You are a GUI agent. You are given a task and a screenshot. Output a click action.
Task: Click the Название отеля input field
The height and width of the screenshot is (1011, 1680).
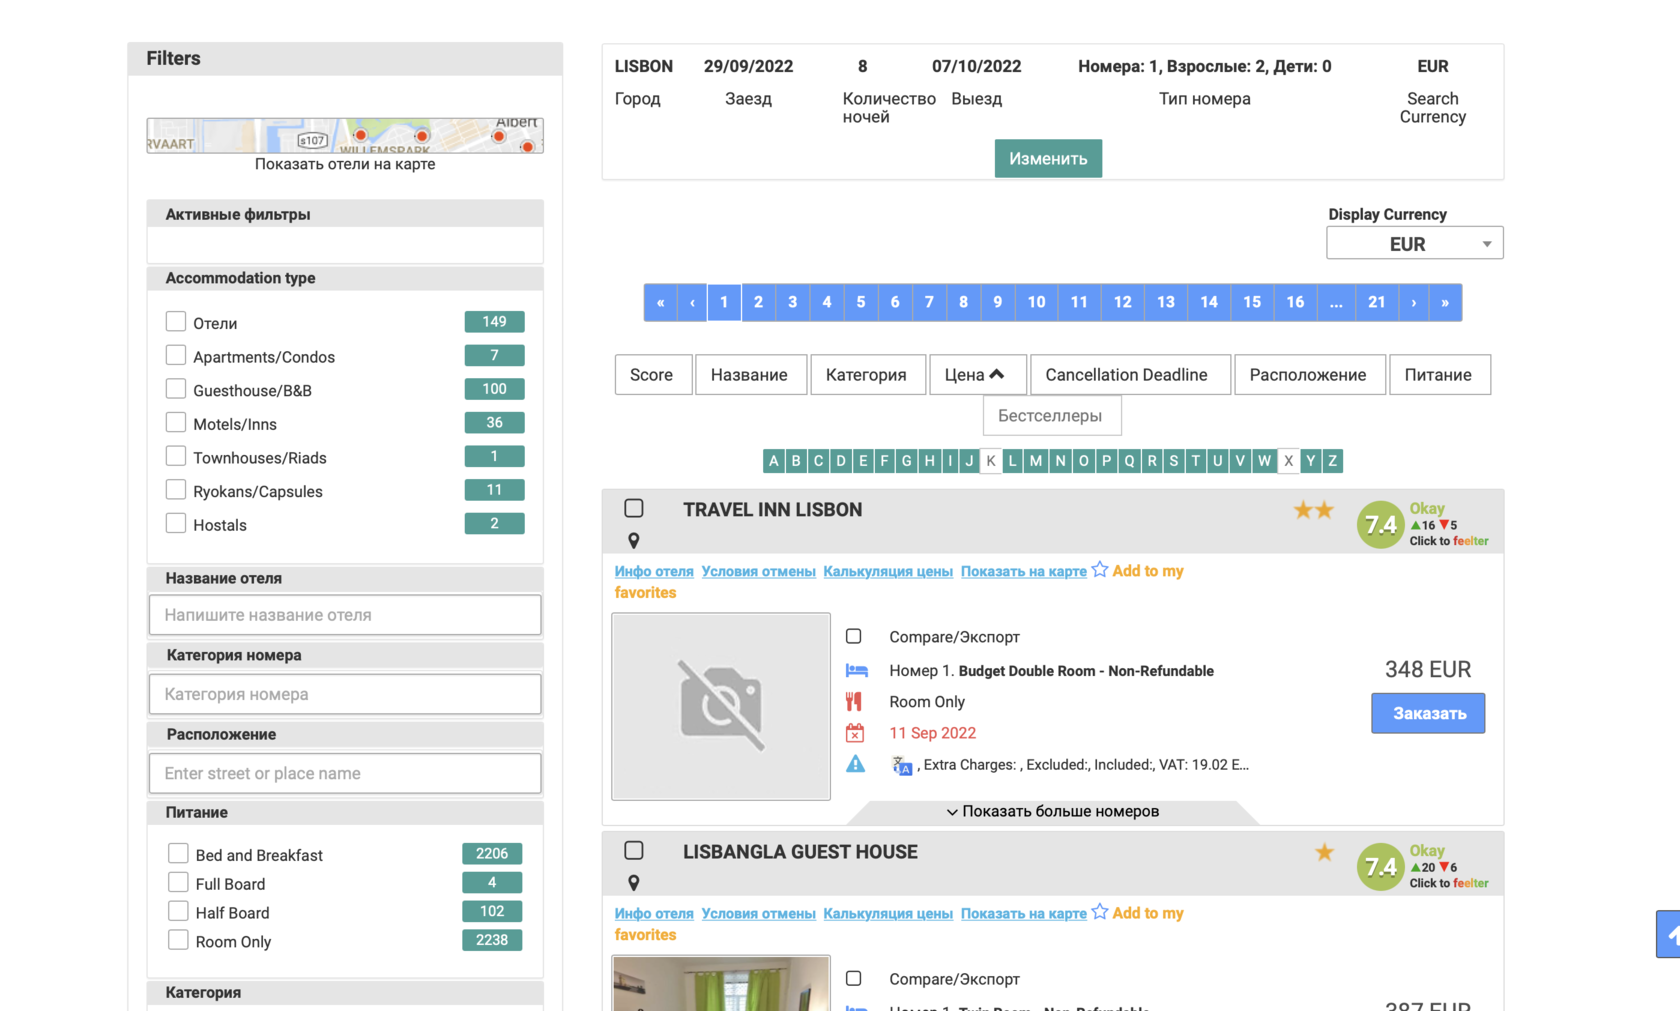click(x=345, y=615)
